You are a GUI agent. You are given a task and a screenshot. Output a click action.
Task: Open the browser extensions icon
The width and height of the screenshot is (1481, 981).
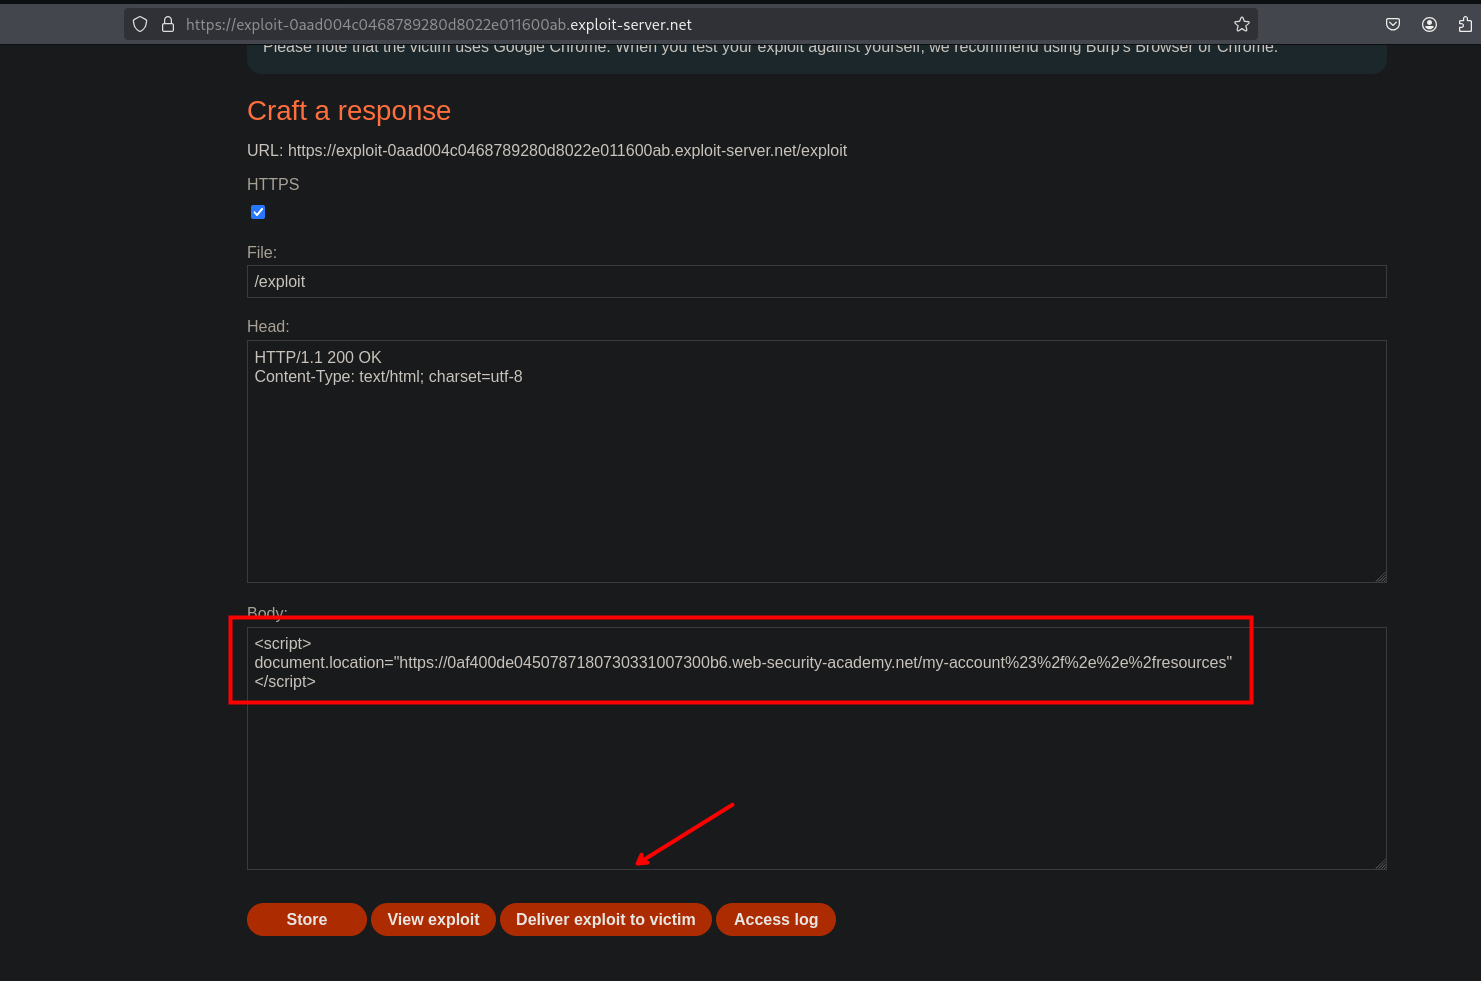tap(1465, 24)
